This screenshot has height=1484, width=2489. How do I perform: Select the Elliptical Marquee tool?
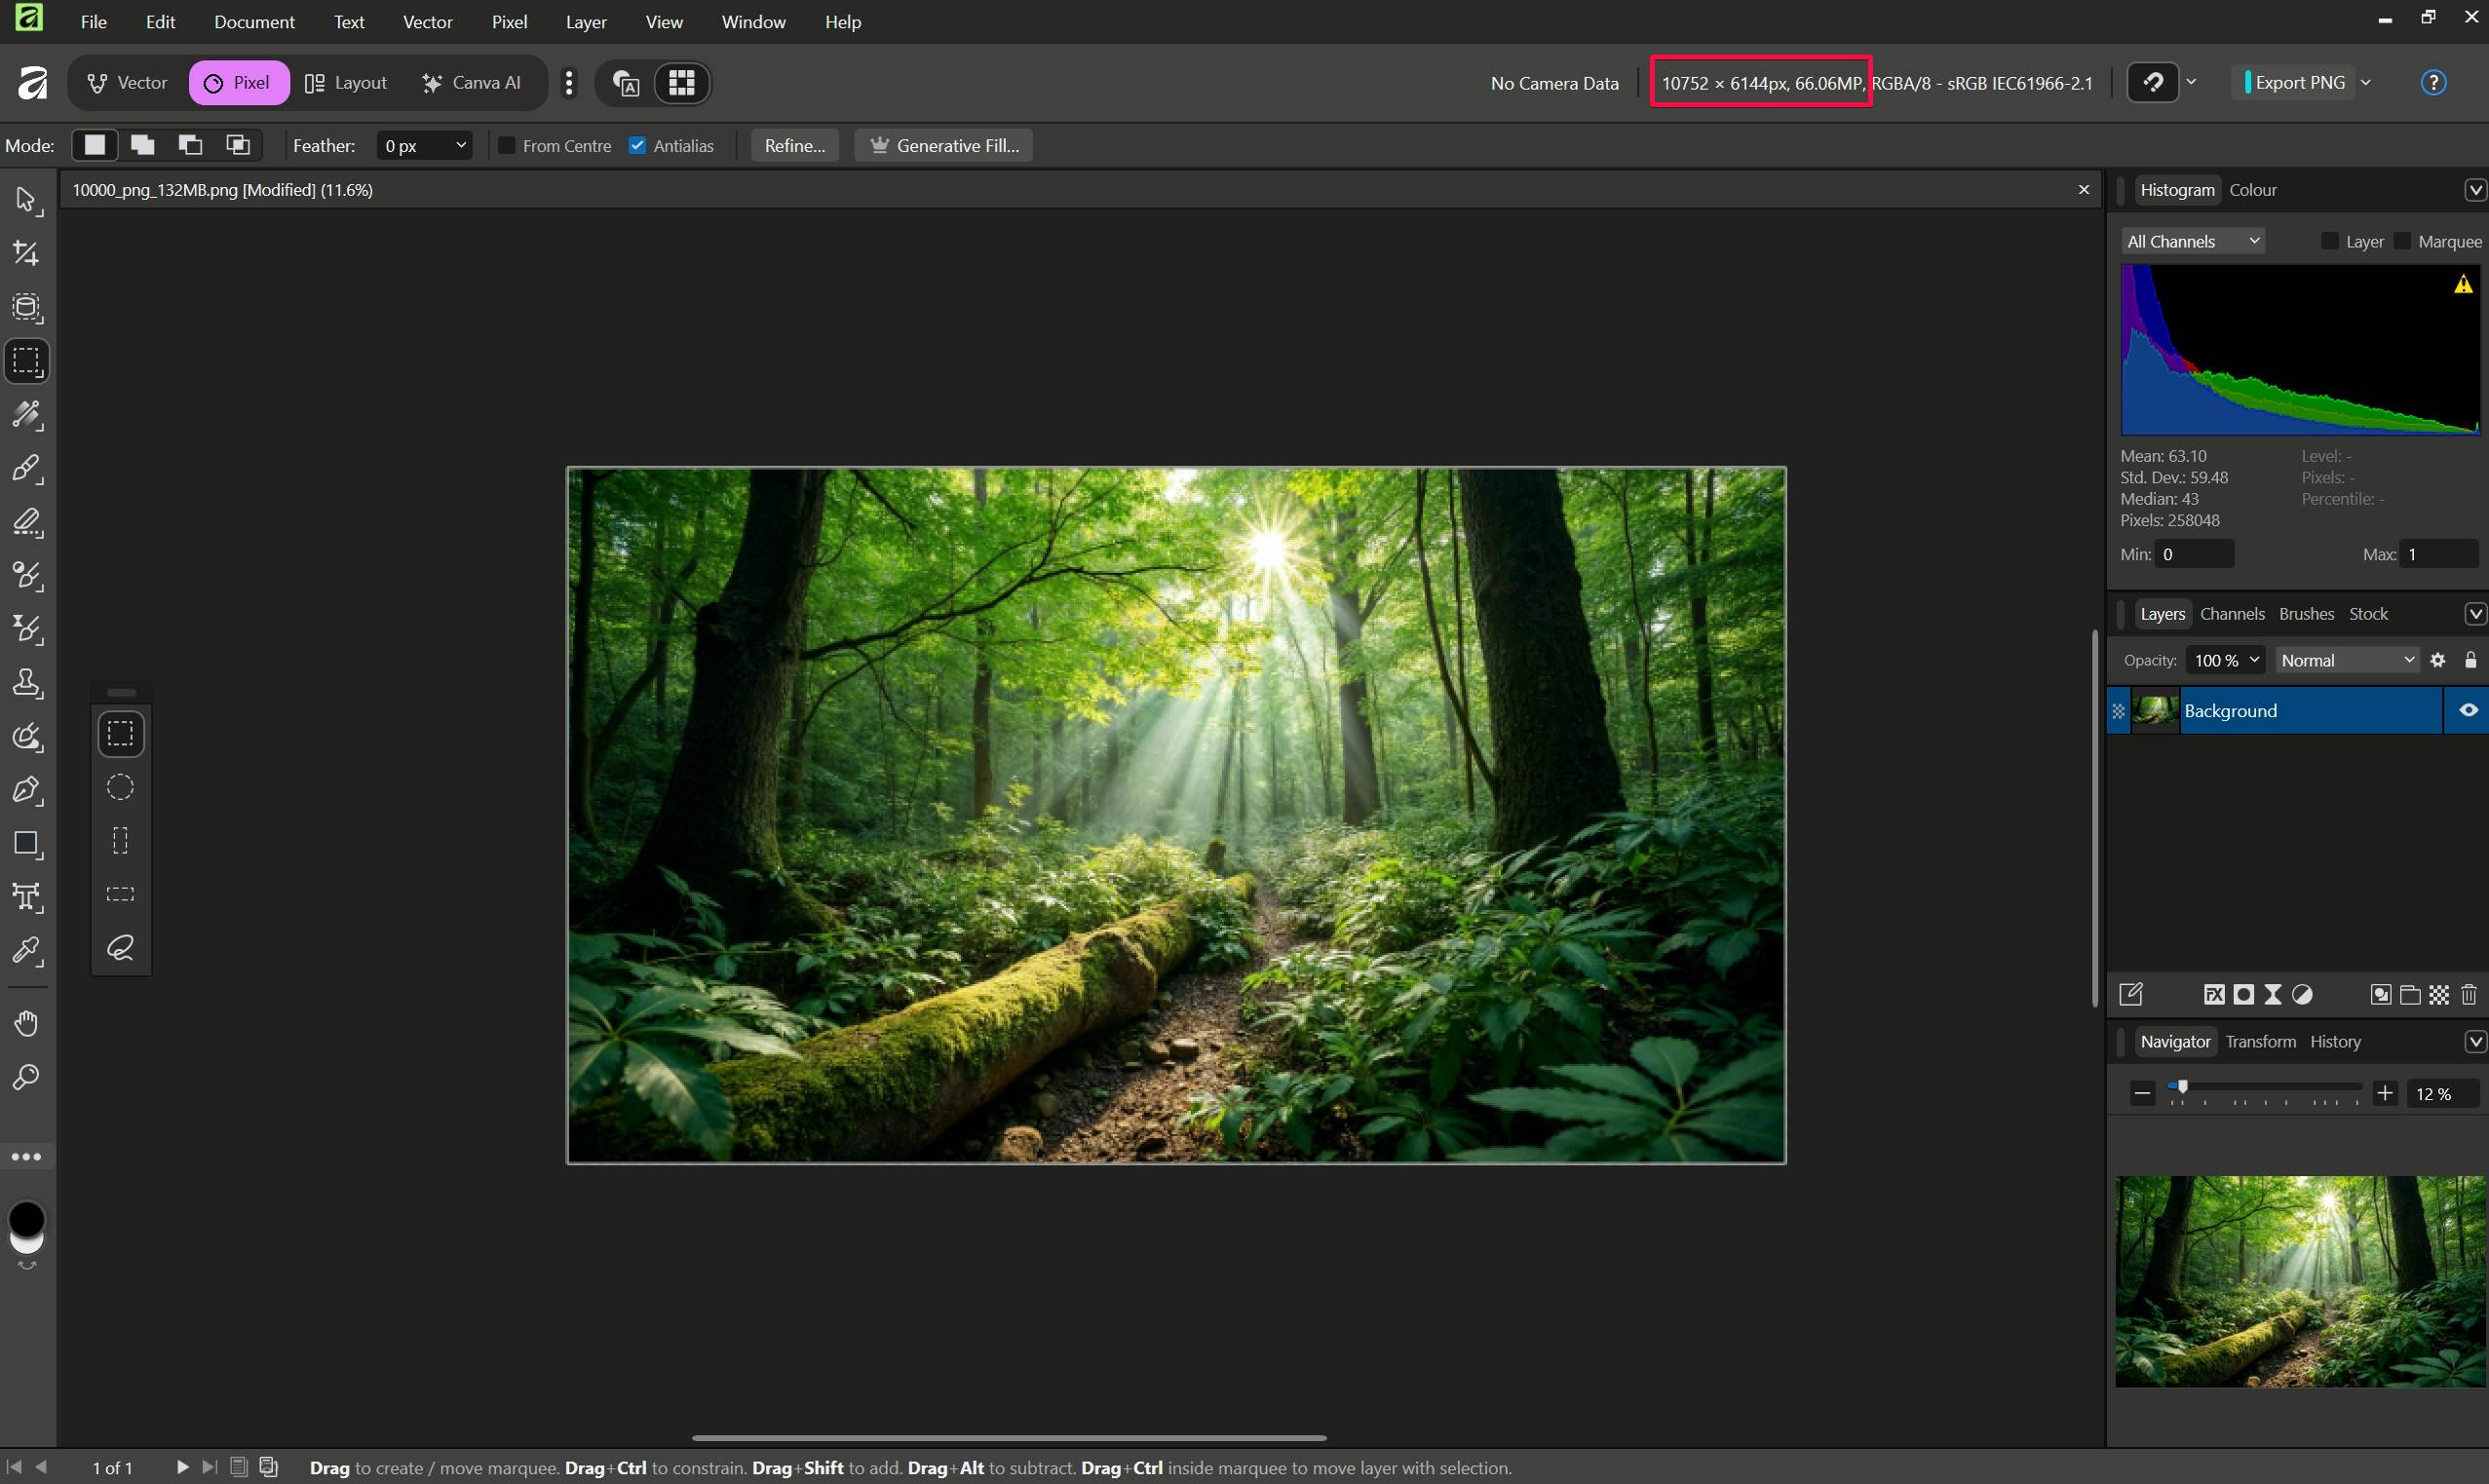point(120,787)
